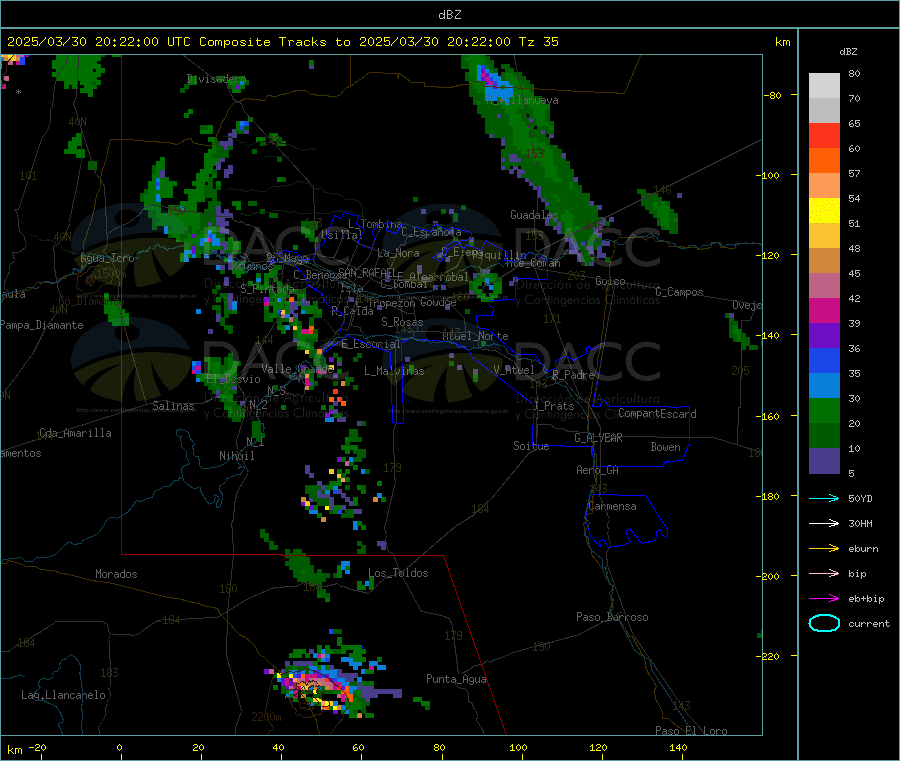
Task: Click the 'Guadales' location label
Action: 534,215
